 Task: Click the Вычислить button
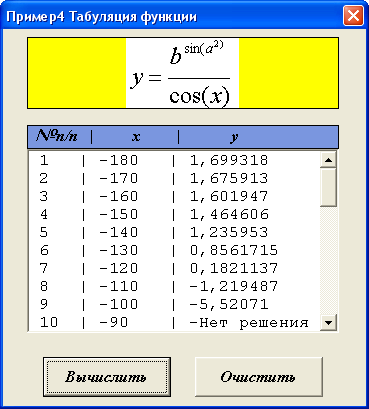107,377
